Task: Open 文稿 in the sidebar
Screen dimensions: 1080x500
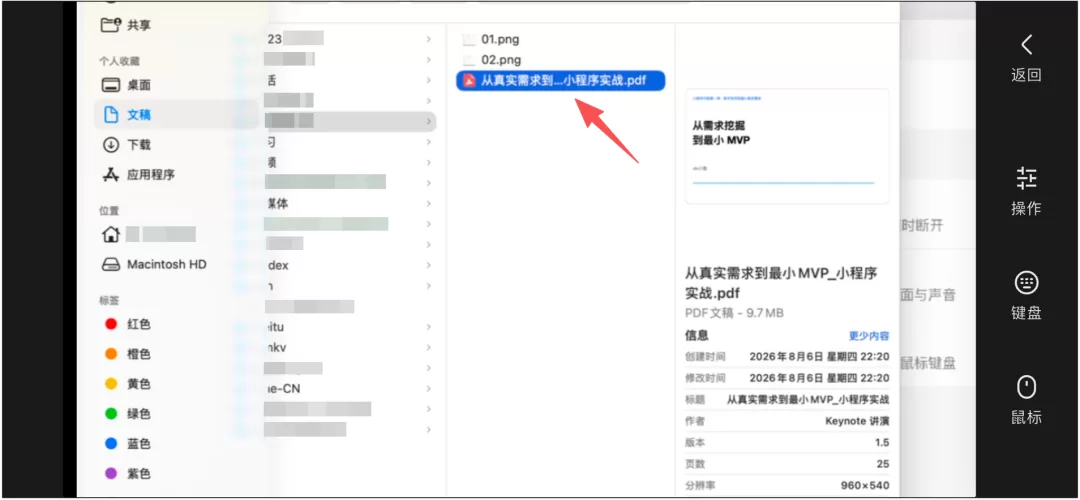Action: click(x=139, y=115)
